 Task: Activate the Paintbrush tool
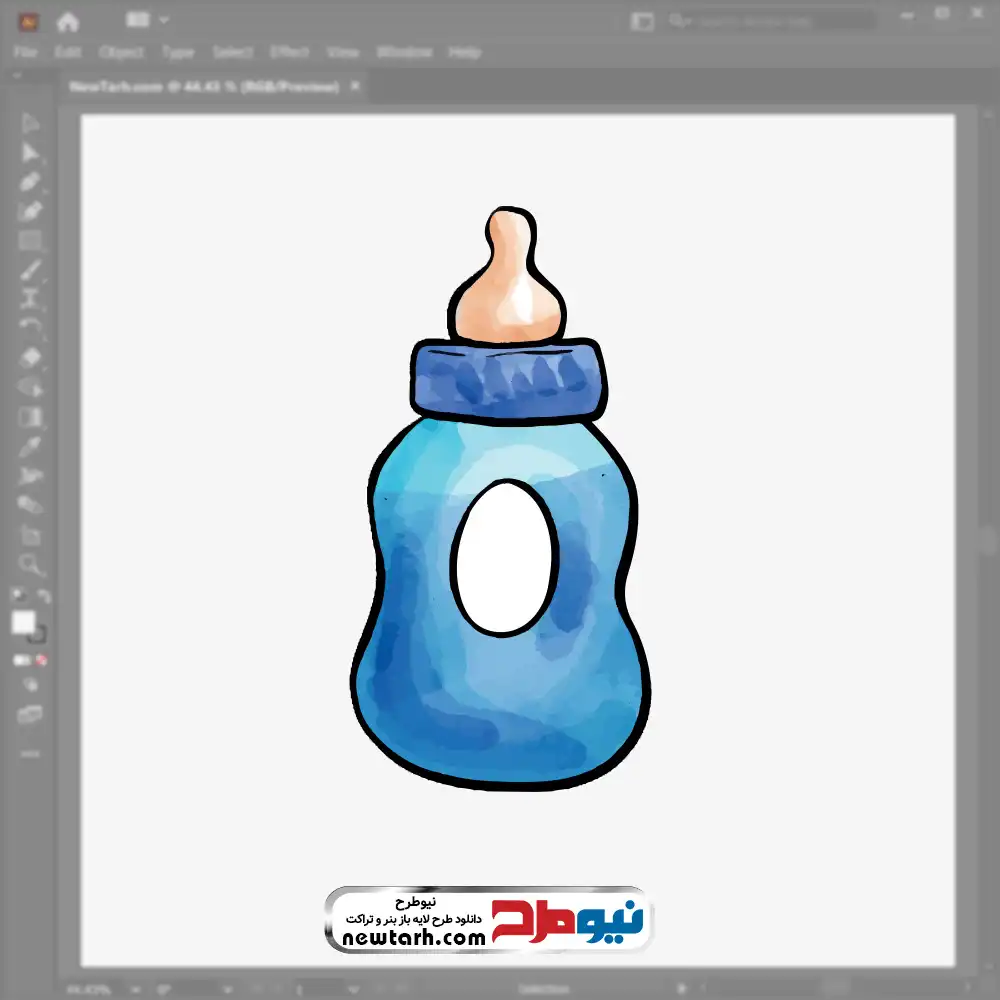(30, 269)
